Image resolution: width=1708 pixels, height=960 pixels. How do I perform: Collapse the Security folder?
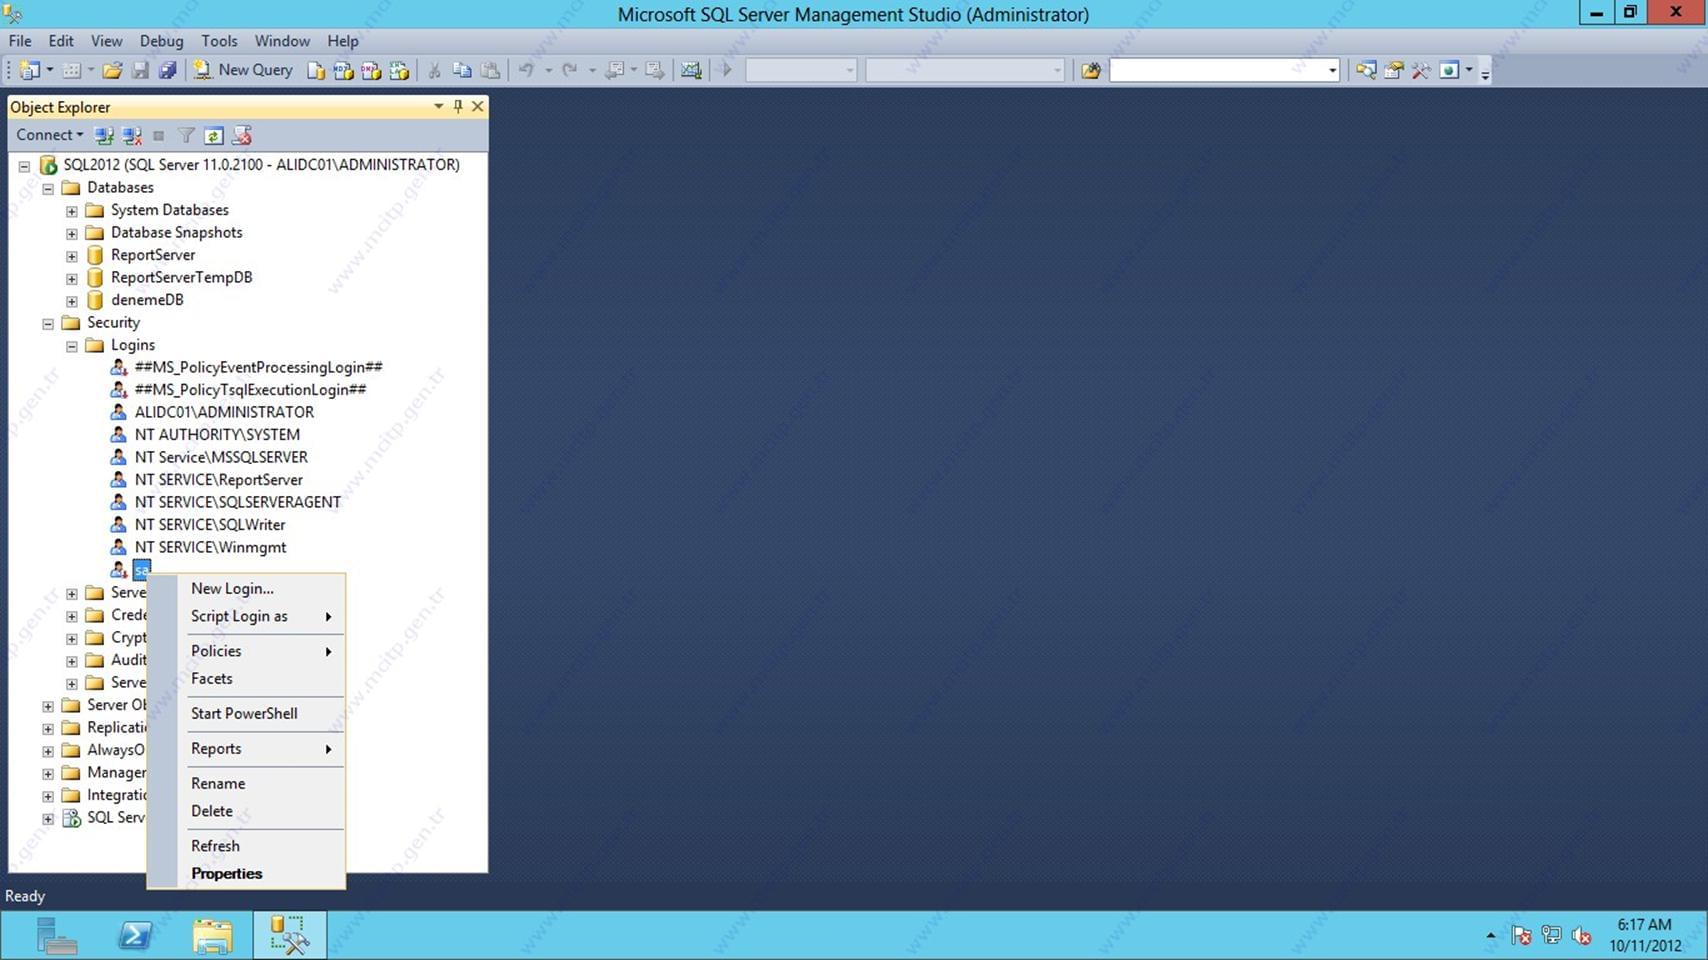tap(48, 323)
